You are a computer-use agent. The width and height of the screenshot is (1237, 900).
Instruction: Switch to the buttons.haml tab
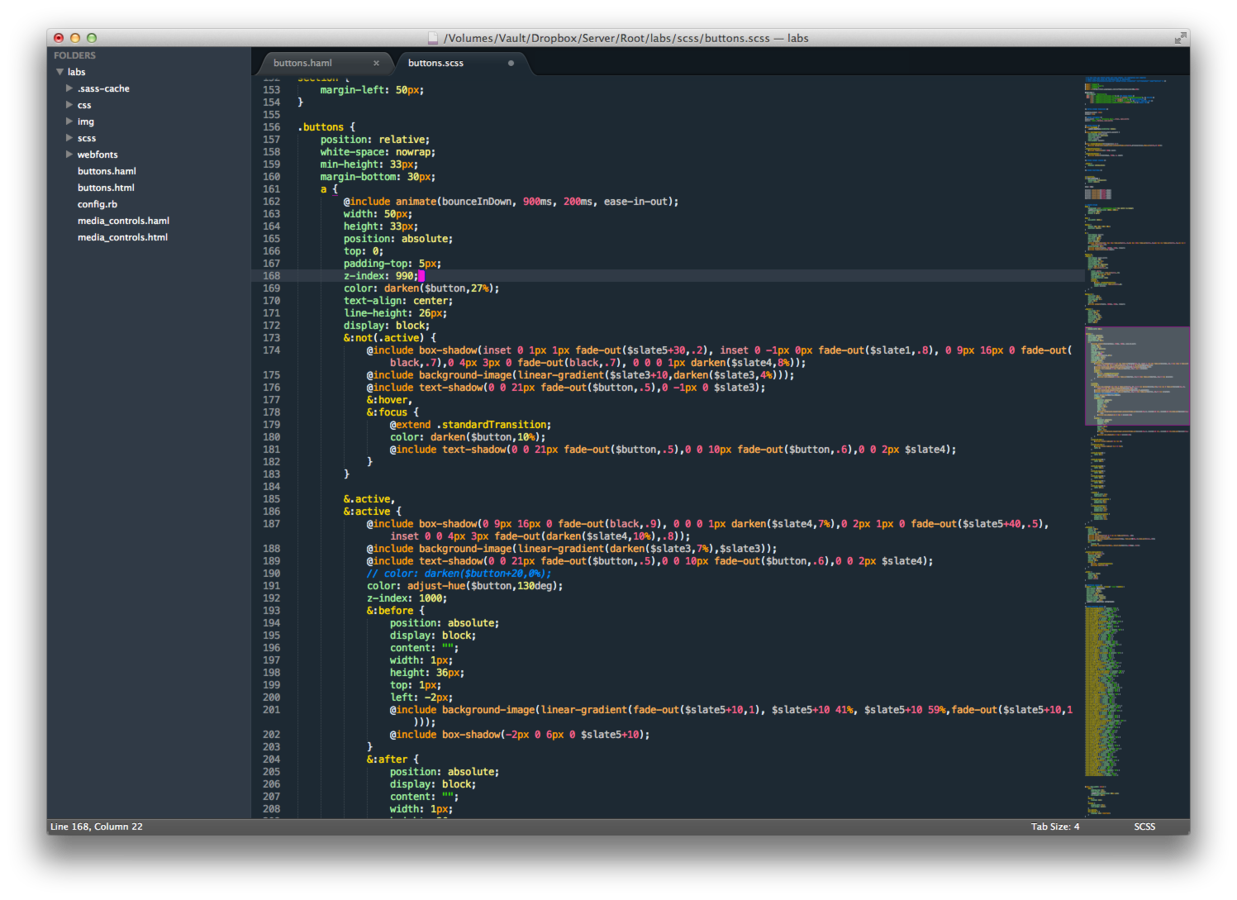(x=303, y=63)
